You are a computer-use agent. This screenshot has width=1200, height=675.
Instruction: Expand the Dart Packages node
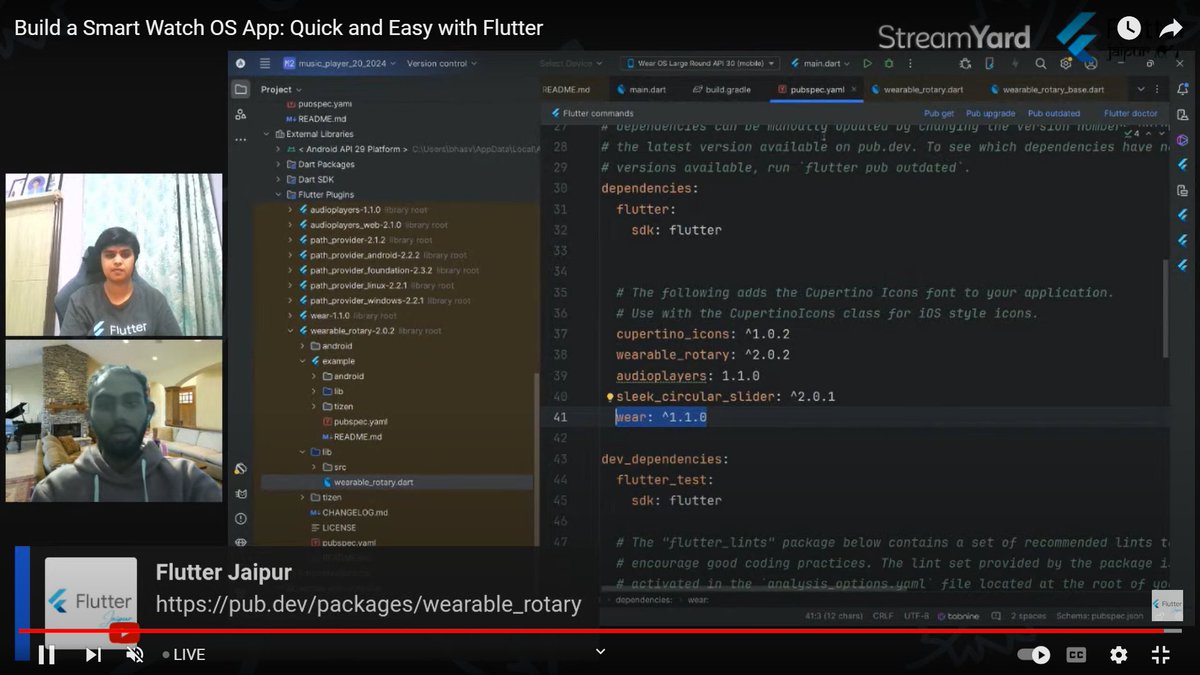pos(278,164)
